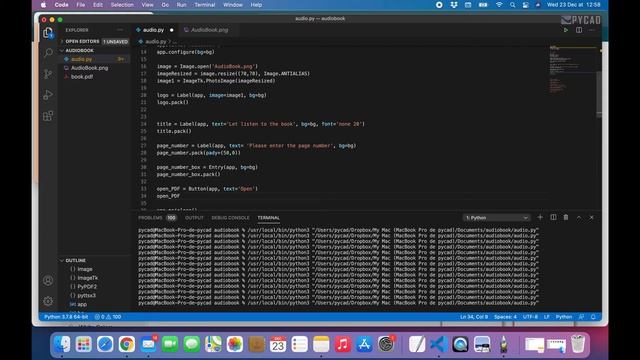Open the Search view in activity bar
The width and height of the screenshot is (640, 360).
coord(48,53)
